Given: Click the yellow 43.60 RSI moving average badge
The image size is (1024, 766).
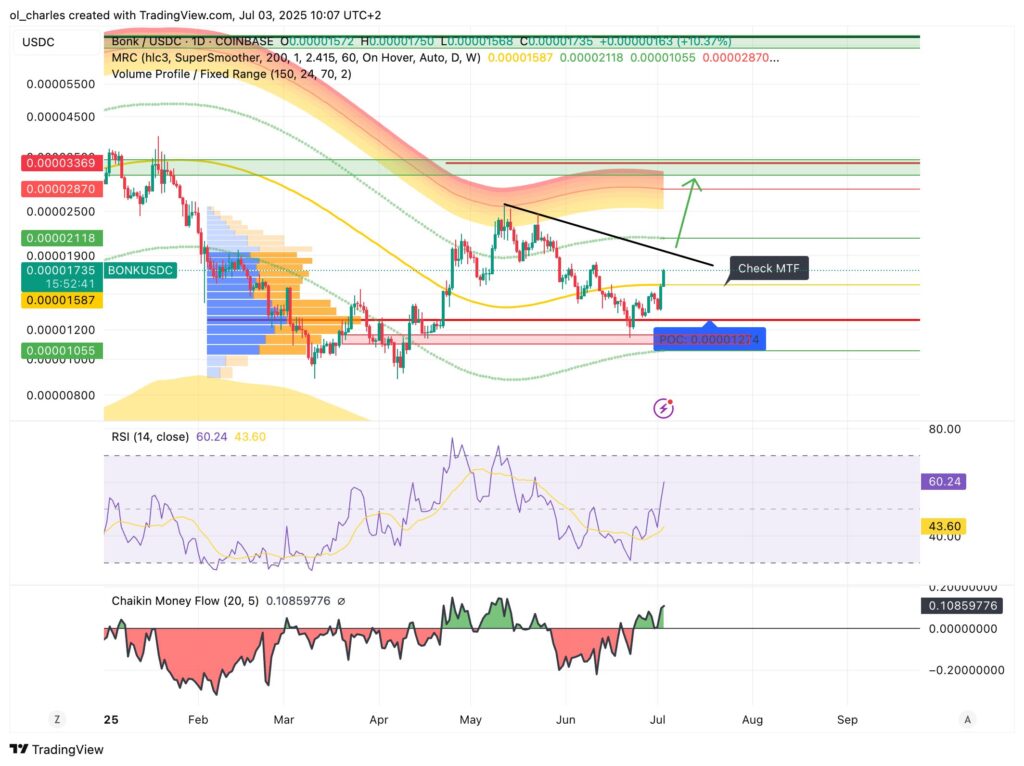Looking at the screenshot, I should tap(944, 525).
